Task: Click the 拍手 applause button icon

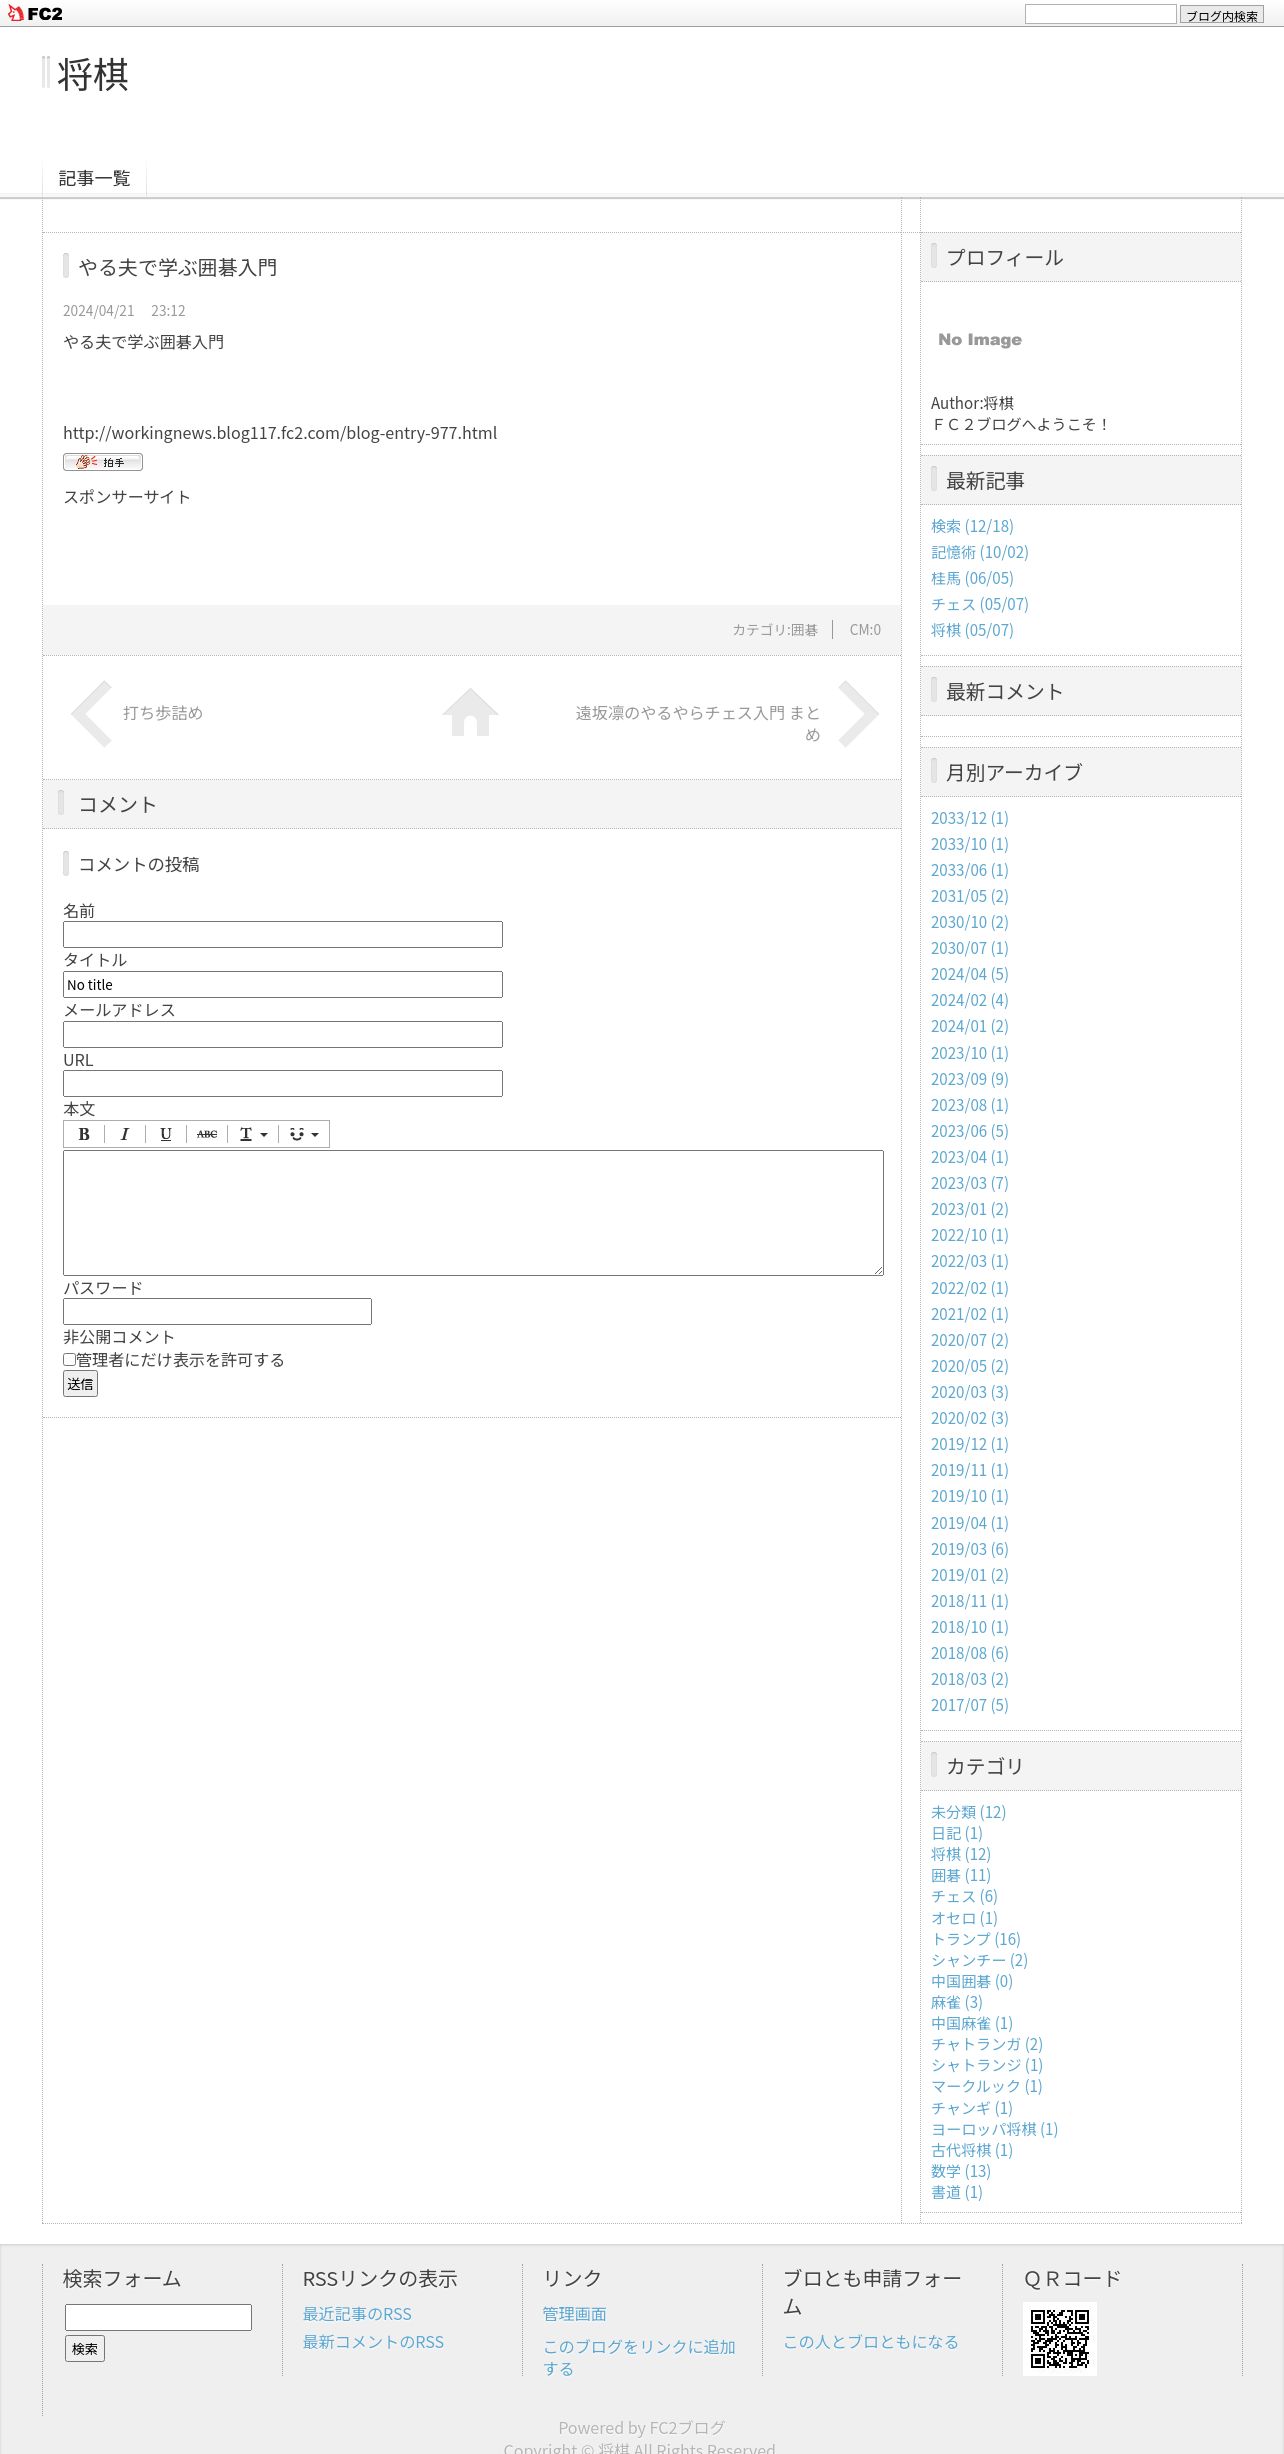Action: [x=103, y=462]
